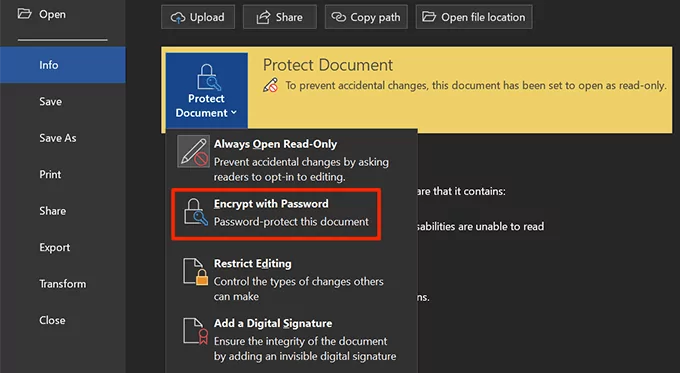This screenshot has width=680, height=373.
Task: Select Encrypt with Password menu entry
Action: point(276,214)
